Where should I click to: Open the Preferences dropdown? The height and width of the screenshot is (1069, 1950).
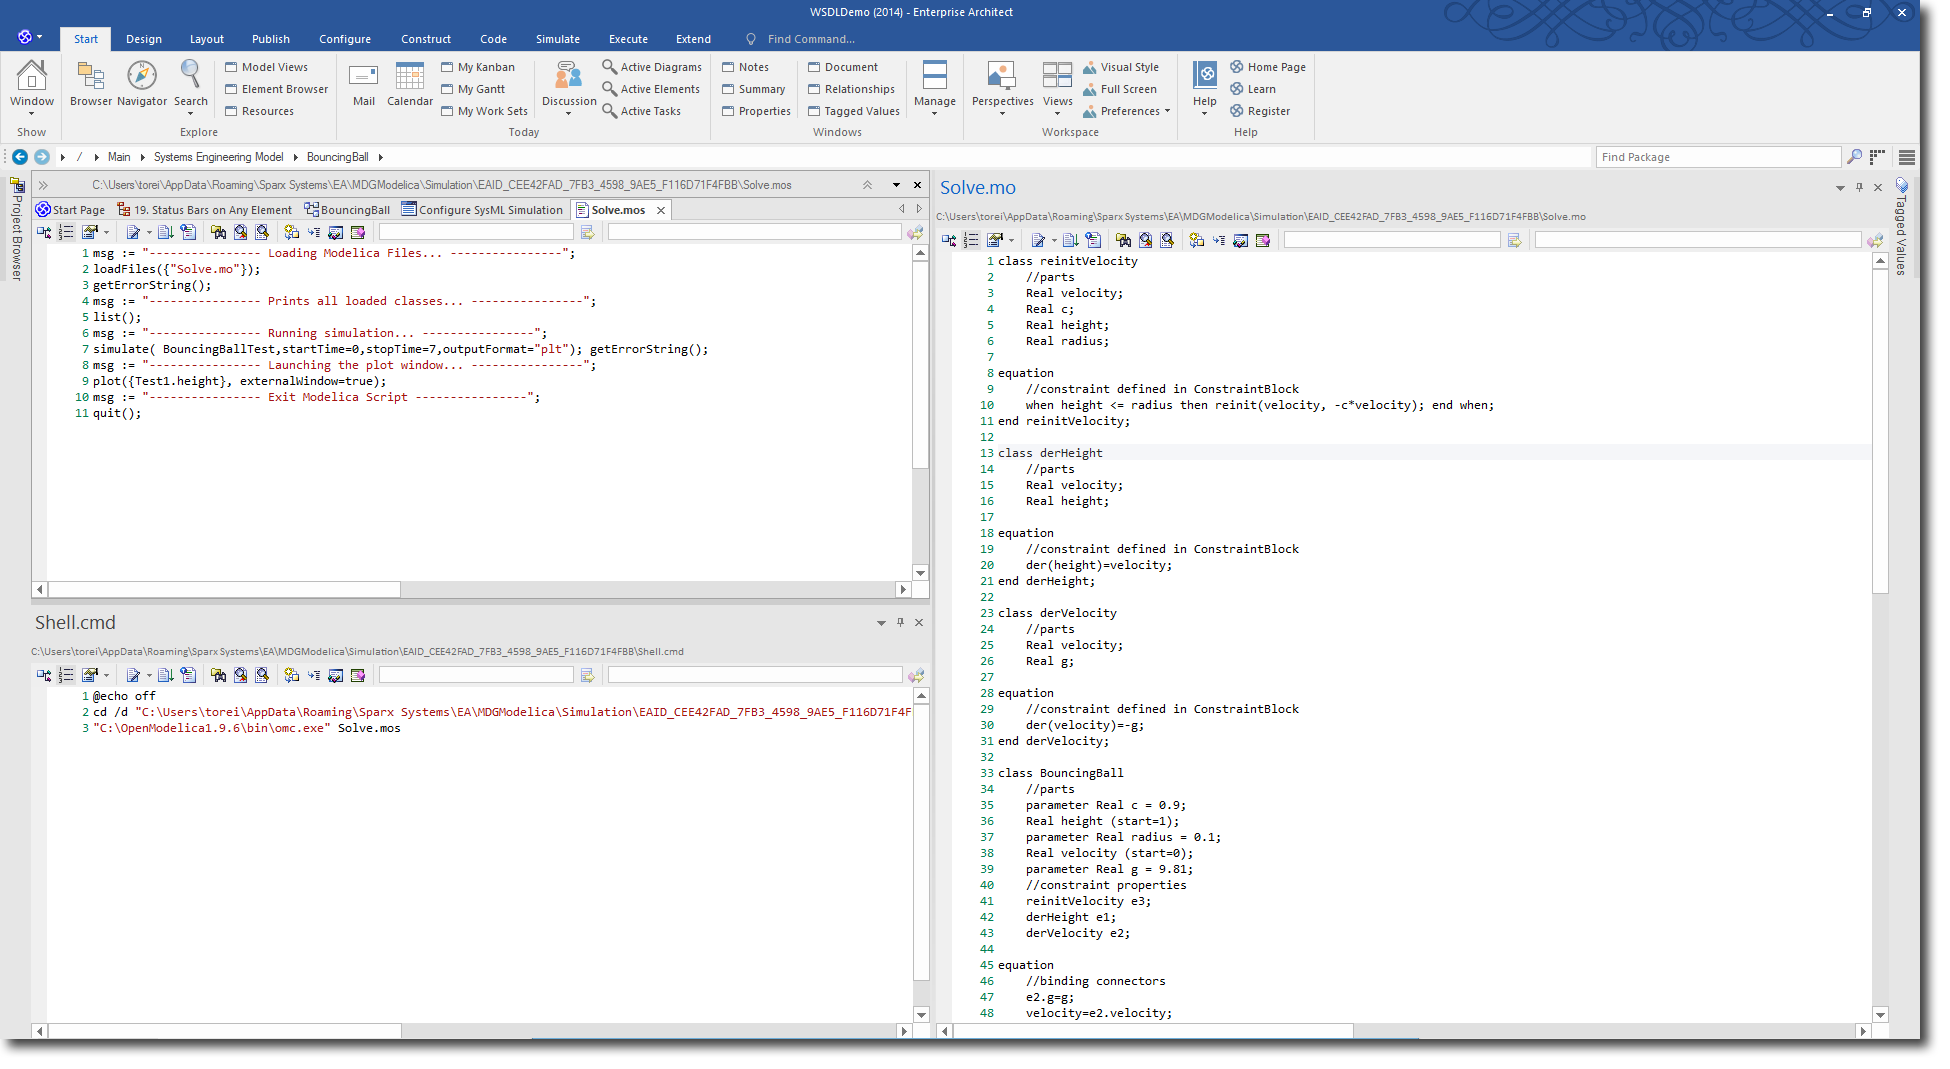1127,111
